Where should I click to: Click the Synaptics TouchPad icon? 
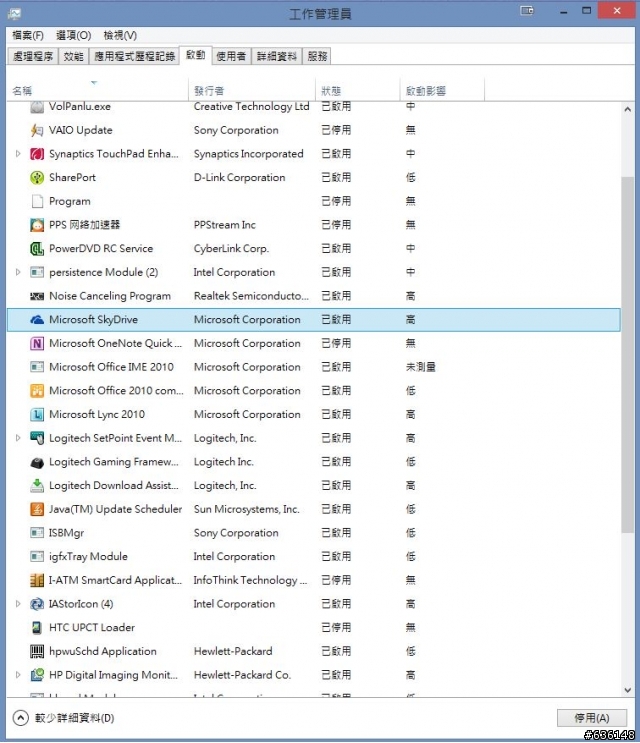(x=37, y=154)
